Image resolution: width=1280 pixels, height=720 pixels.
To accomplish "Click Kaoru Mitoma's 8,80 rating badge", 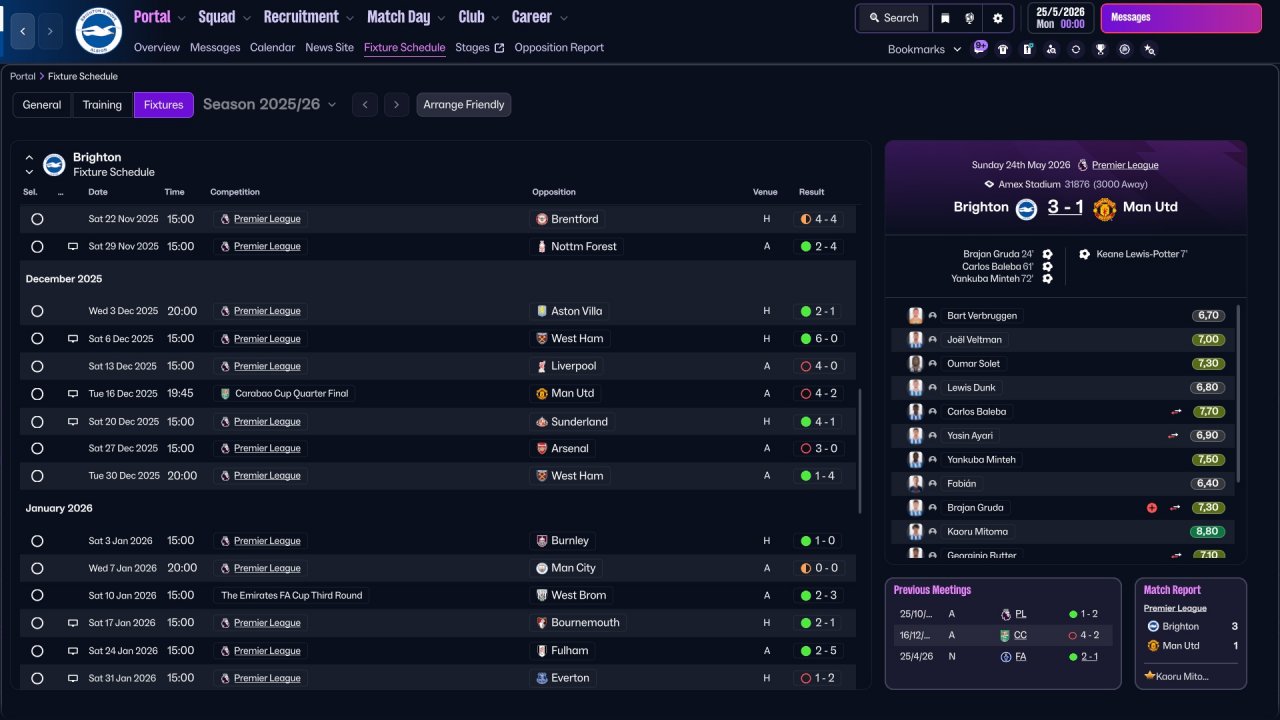I will coord(1207,532).
